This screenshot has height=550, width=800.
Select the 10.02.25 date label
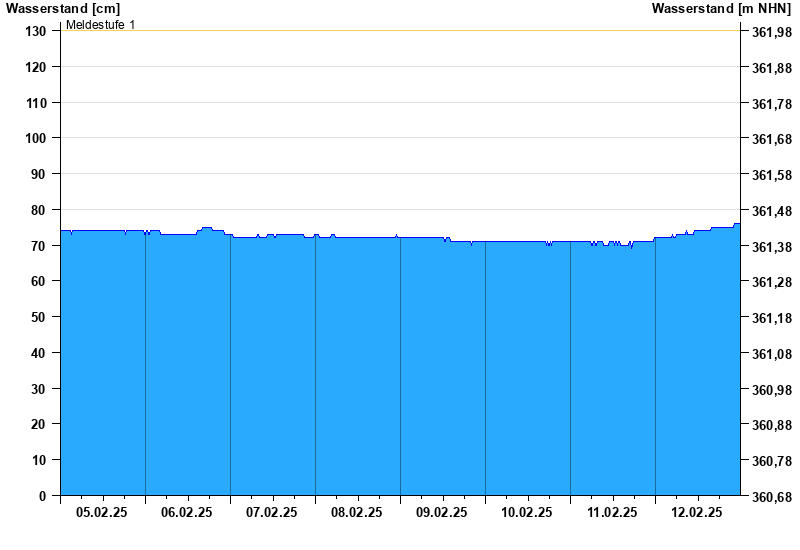[x=527, y=512]
